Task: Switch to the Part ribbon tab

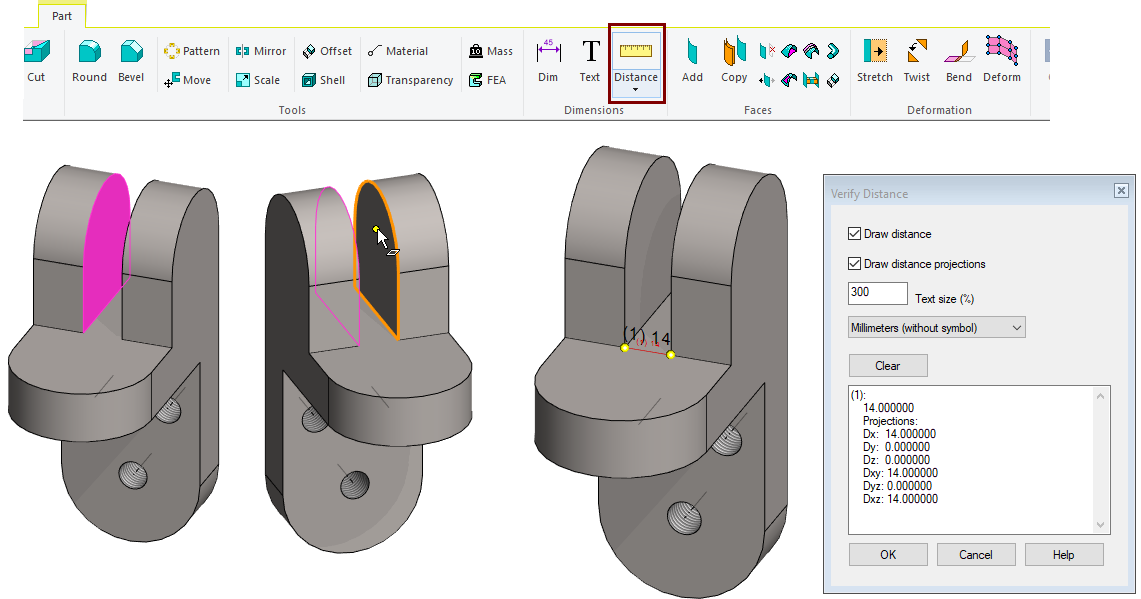Action: pyautogui.click(x=62, y=16)
